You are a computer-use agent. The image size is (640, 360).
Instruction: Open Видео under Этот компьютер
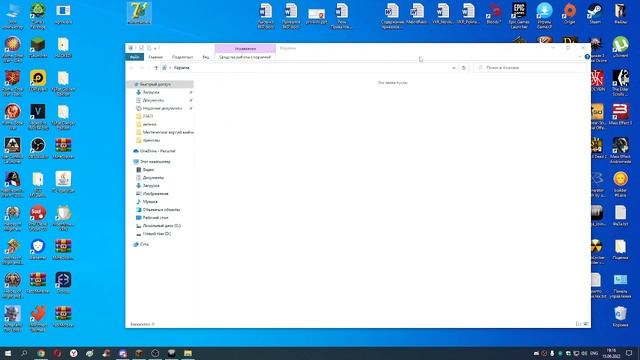(x=148, y=169)
